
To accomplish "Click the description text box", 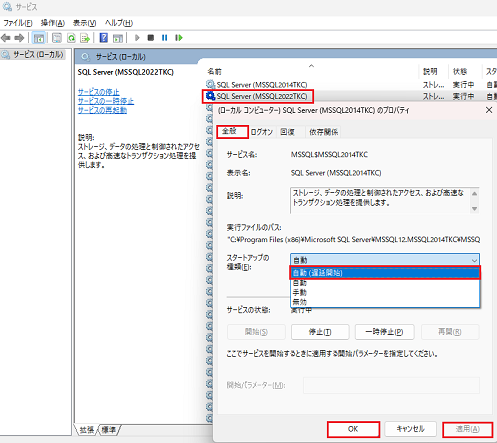I will click(x=385, y=200).
